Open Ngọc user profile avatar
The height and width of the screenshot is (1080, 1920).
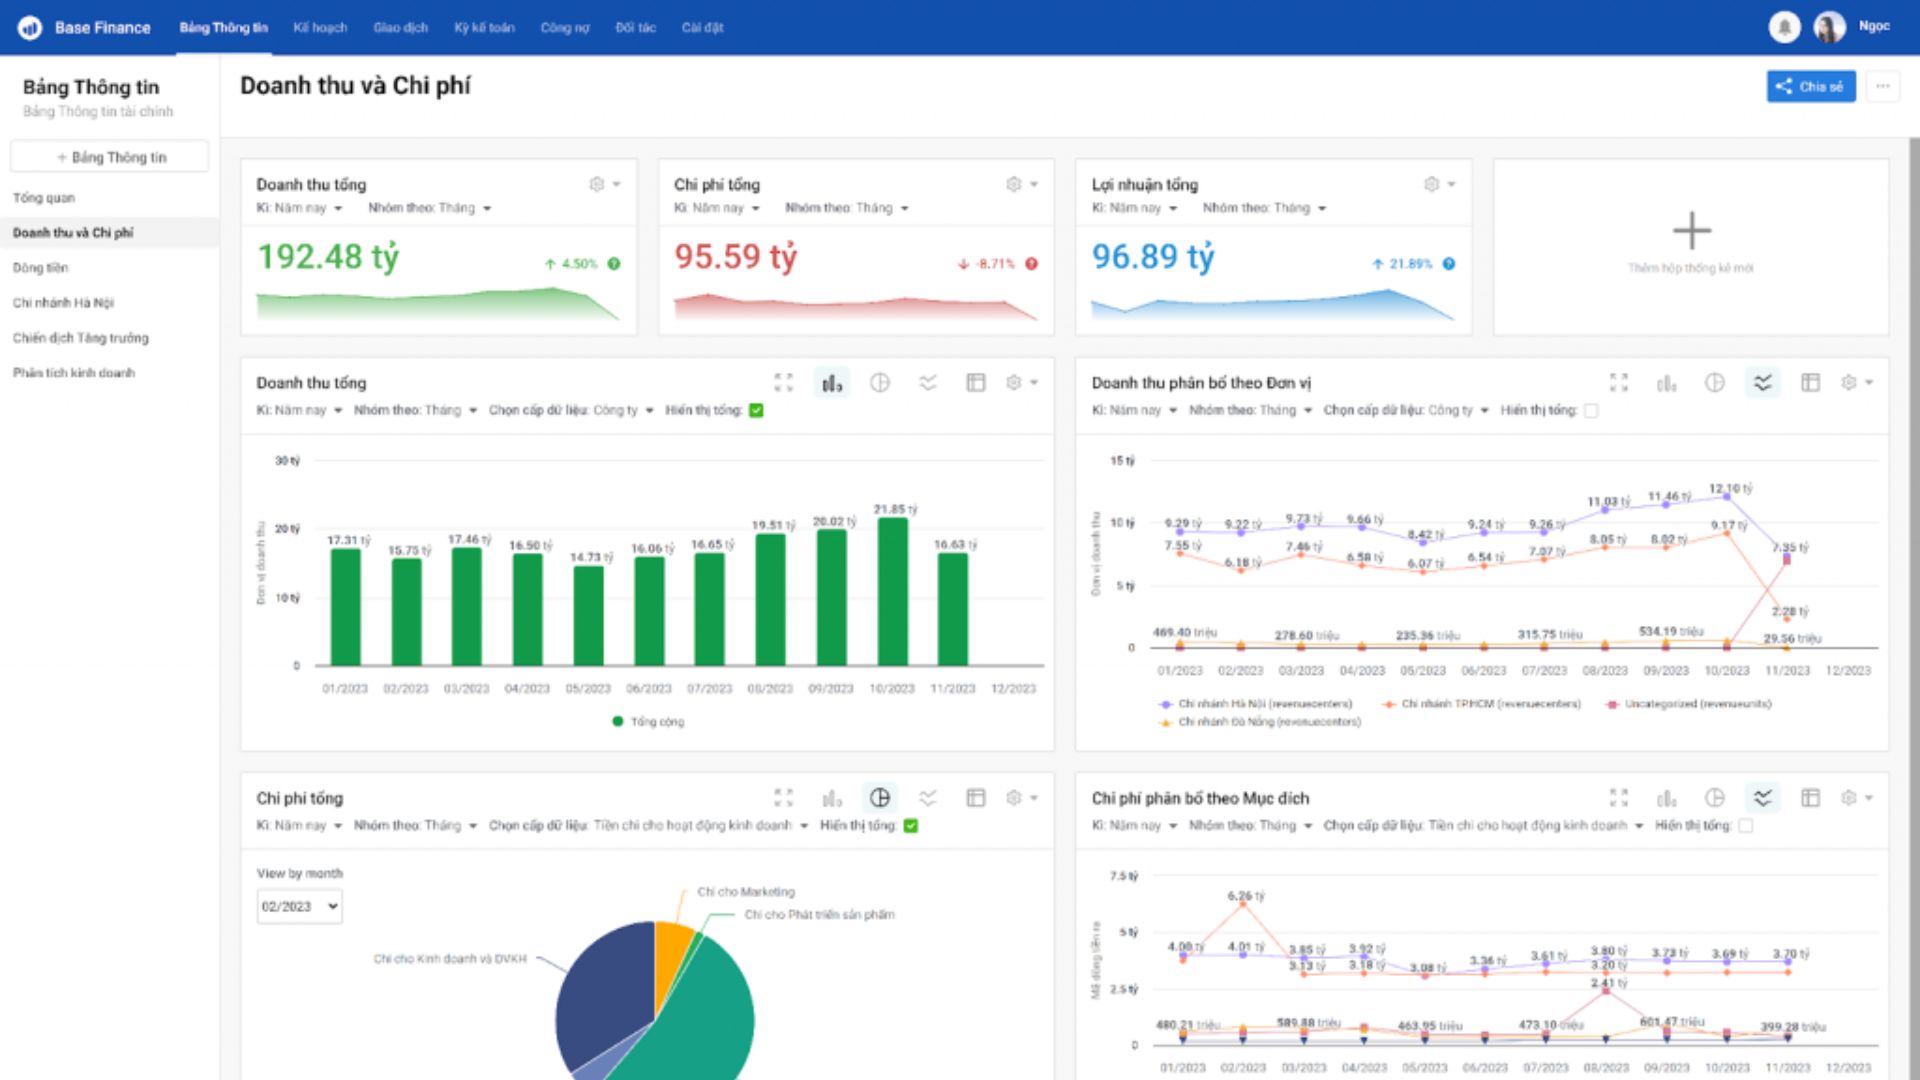click(1829, 27)
